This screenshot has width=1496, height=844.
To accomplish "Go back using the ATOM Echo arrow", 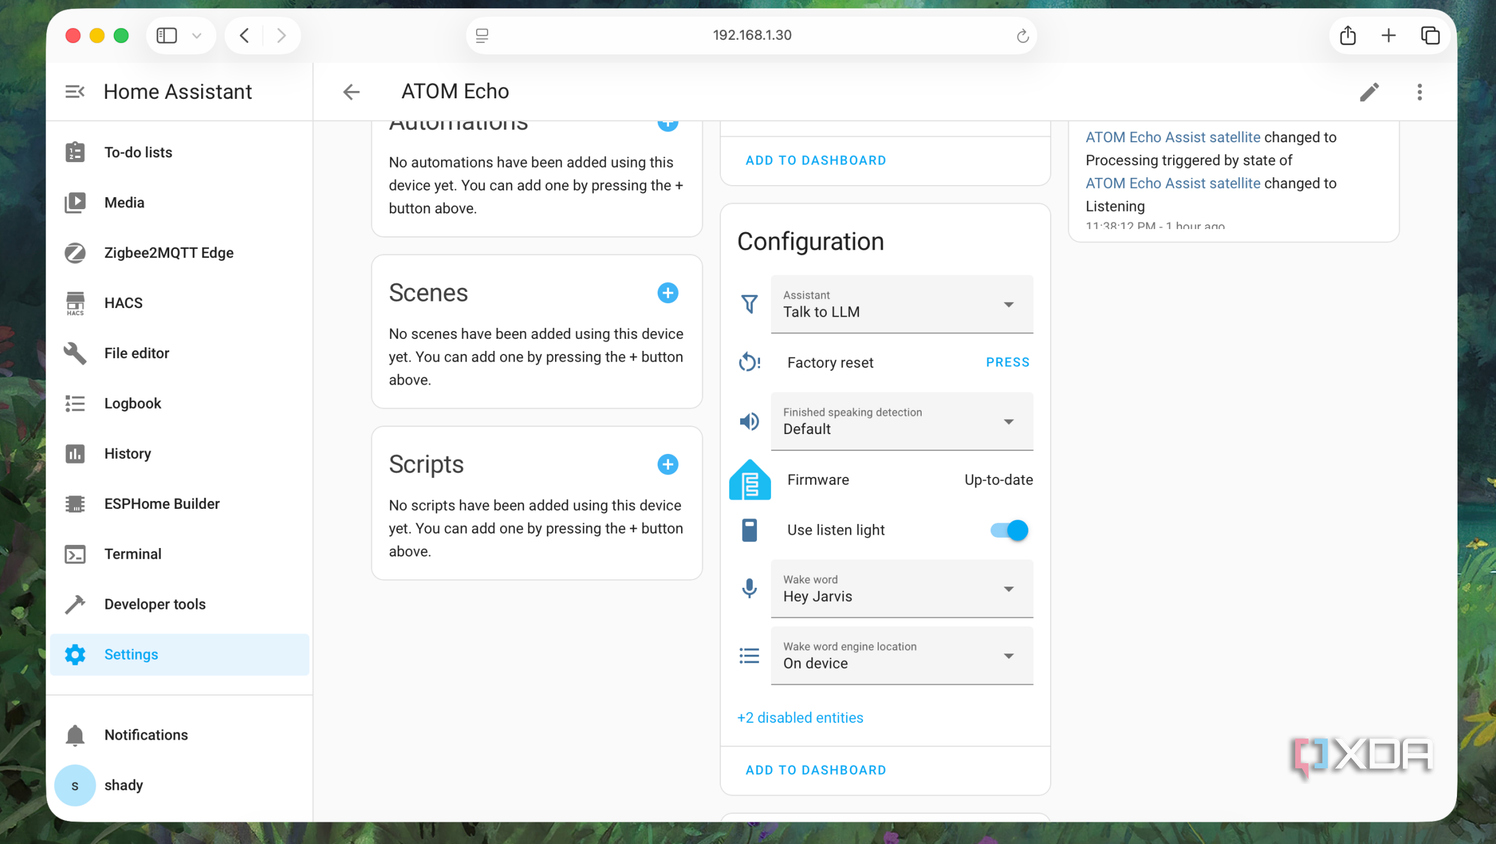I will (x=351, y=92).
